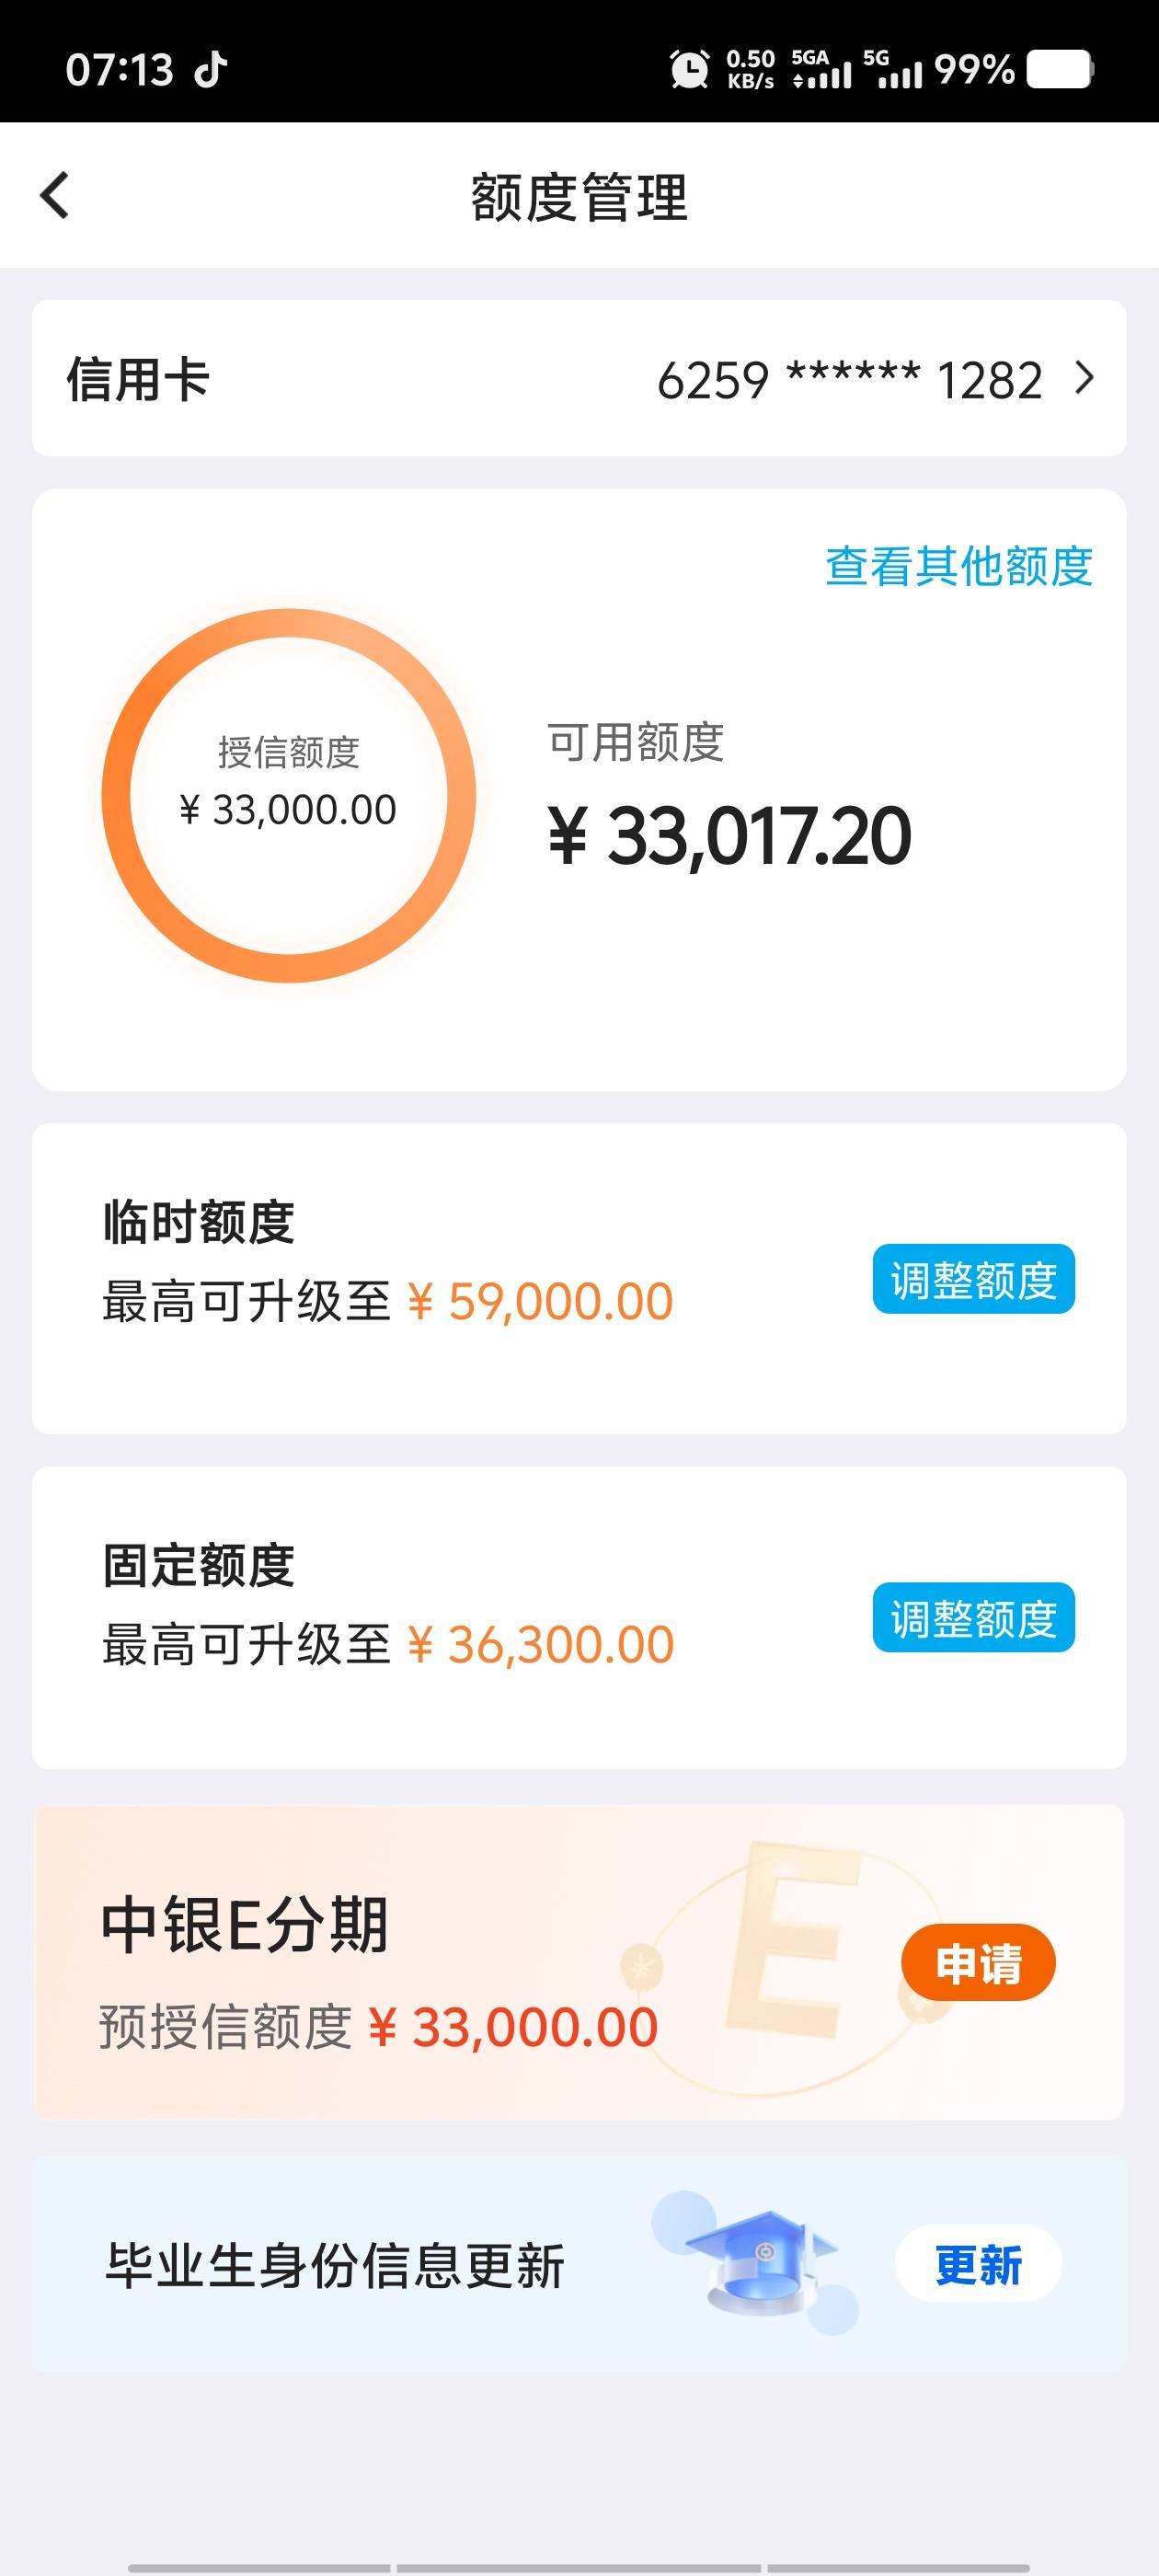Apply for 中银E分期 installment

click(978, 1962)
